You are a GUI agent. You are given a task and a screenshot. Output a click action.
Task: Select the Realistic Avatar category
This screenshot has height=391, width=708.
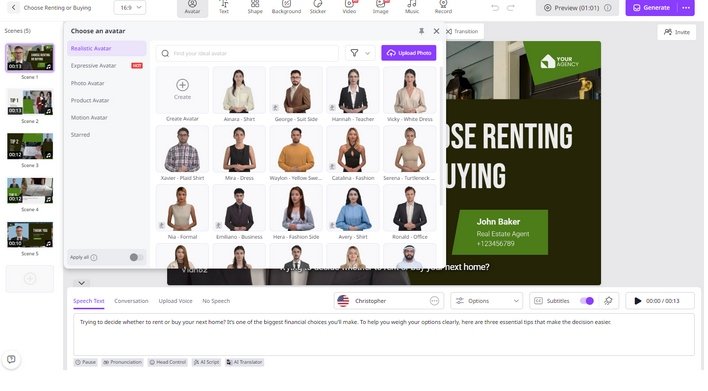point(107,48)
